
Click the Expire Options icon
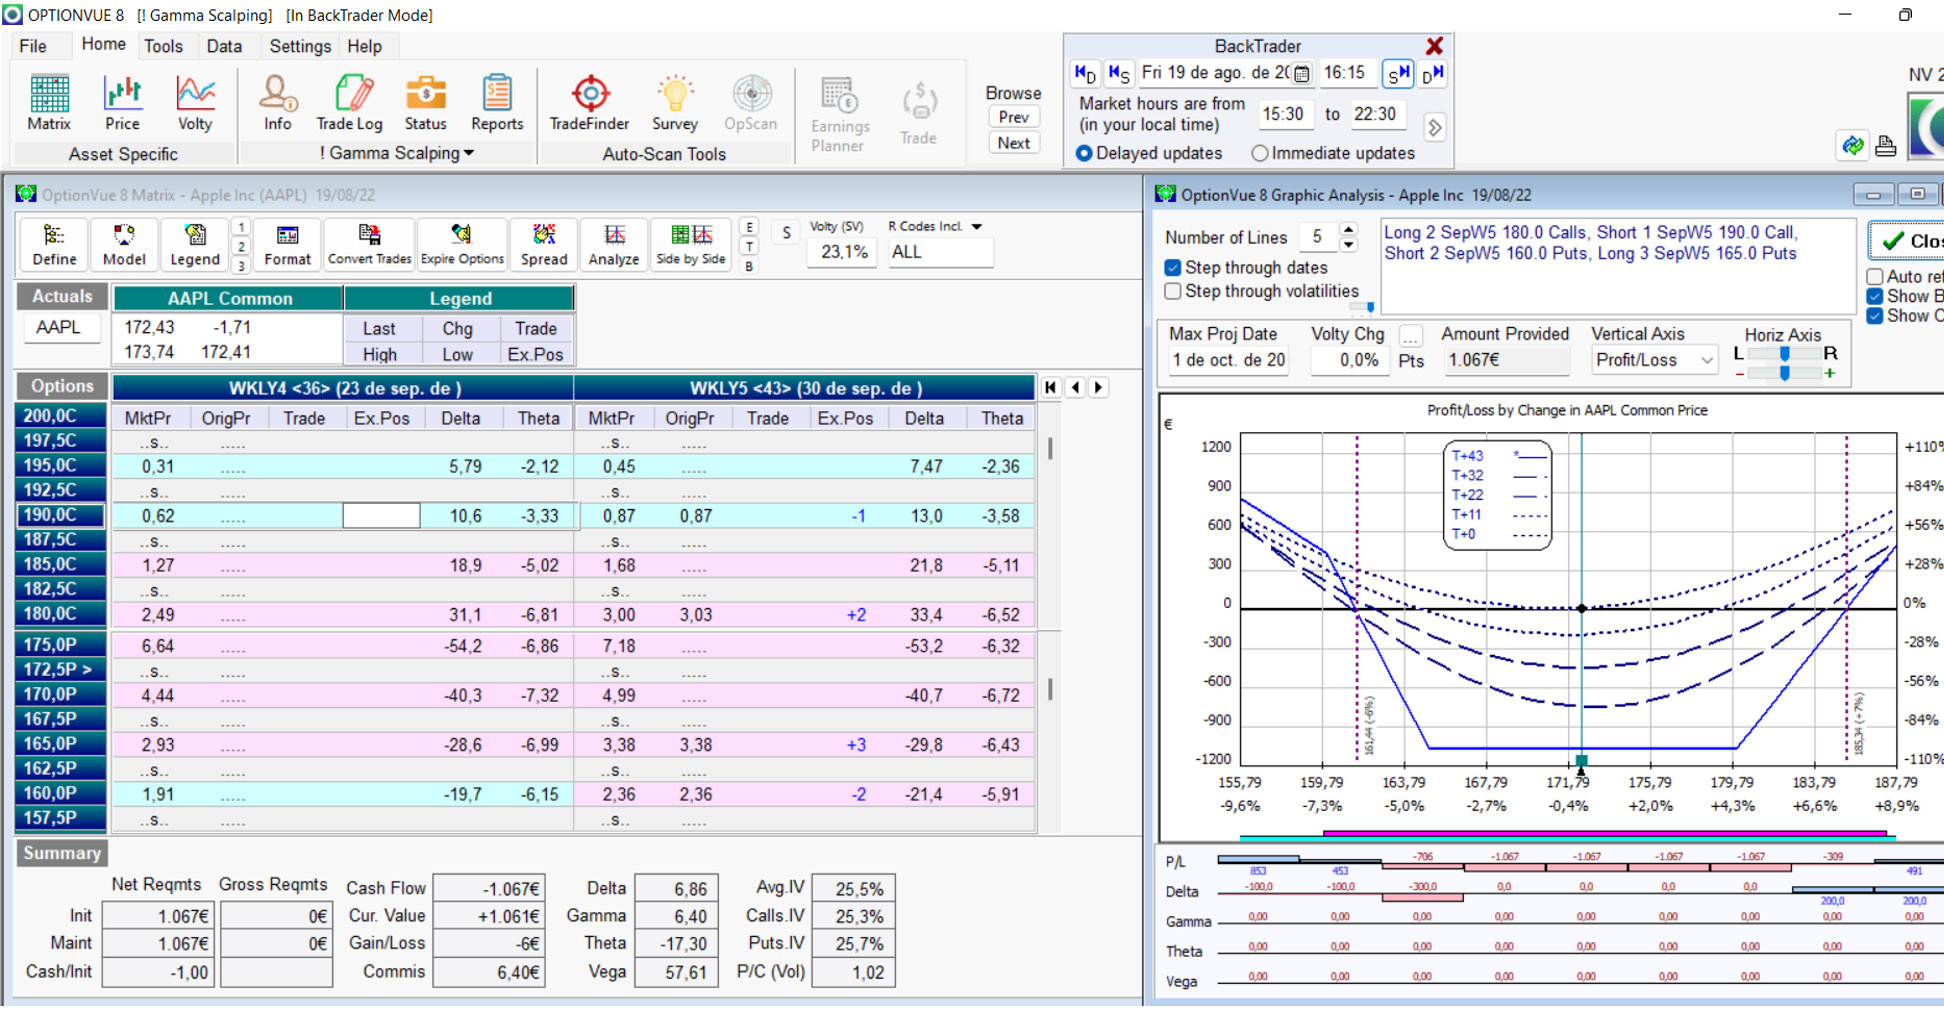pyautogui.click(x=462, y=245)
